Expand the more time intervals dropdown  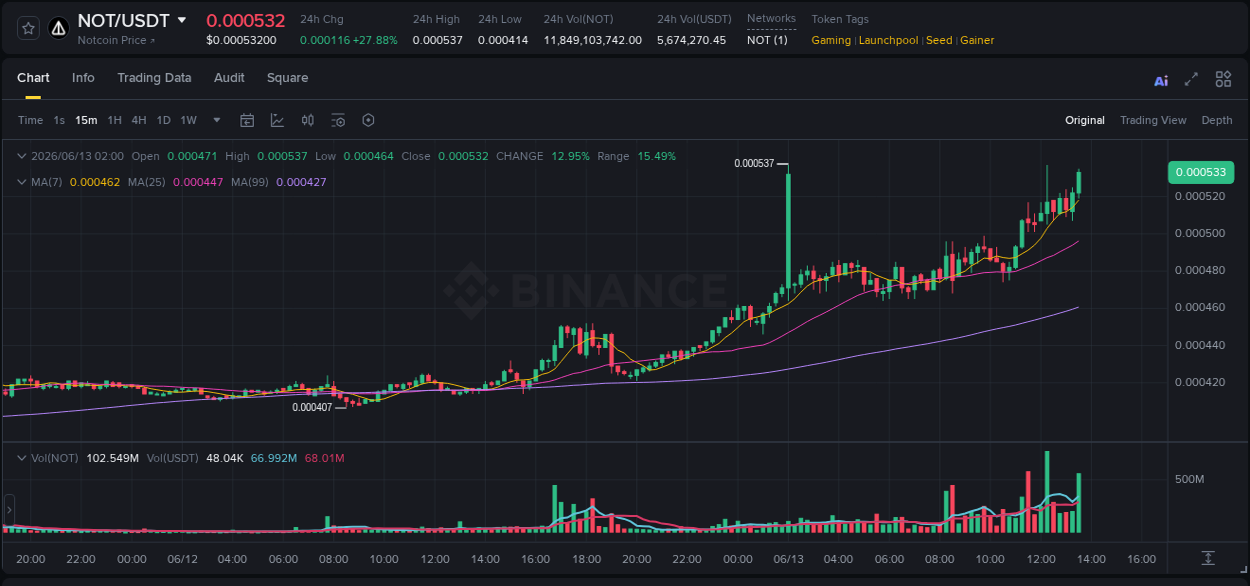click(217, 120)
